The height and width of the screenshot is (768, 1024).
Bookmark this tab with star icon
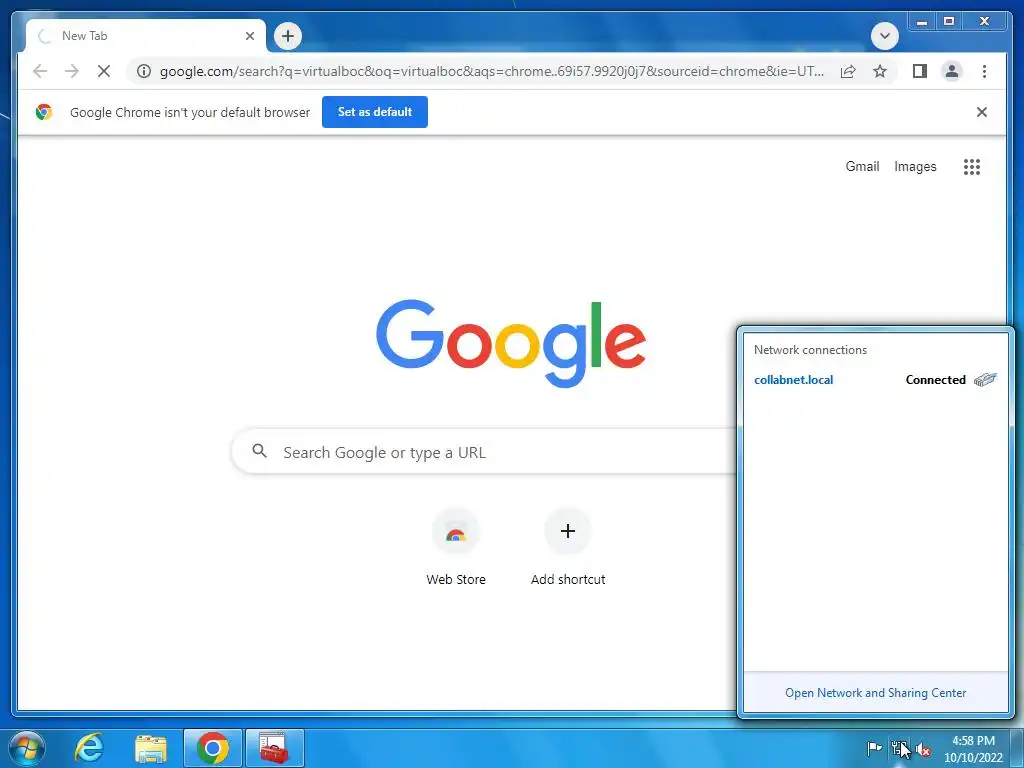tap(880, 71)
